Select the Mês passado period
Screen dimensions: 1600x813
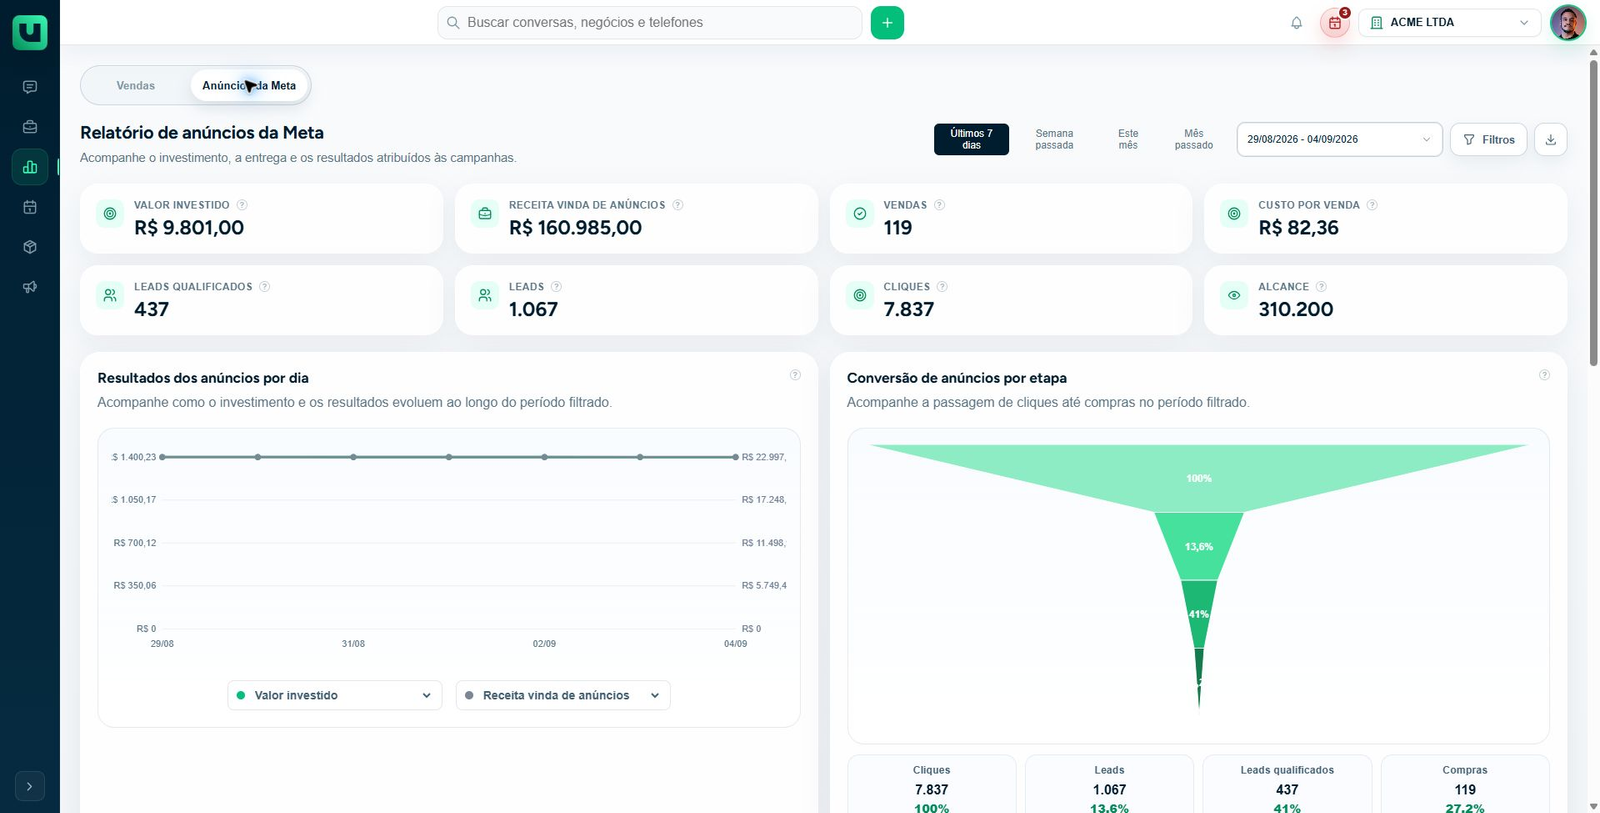(x=1194, y=139)
